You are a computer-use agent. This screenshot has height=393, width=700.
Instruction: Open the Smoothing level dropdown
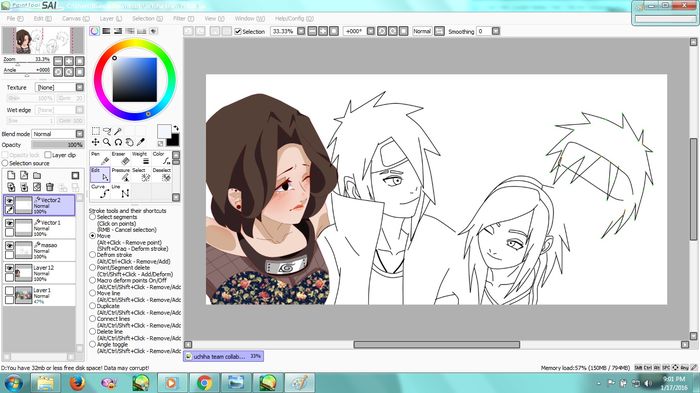click(x=496, y=31)
